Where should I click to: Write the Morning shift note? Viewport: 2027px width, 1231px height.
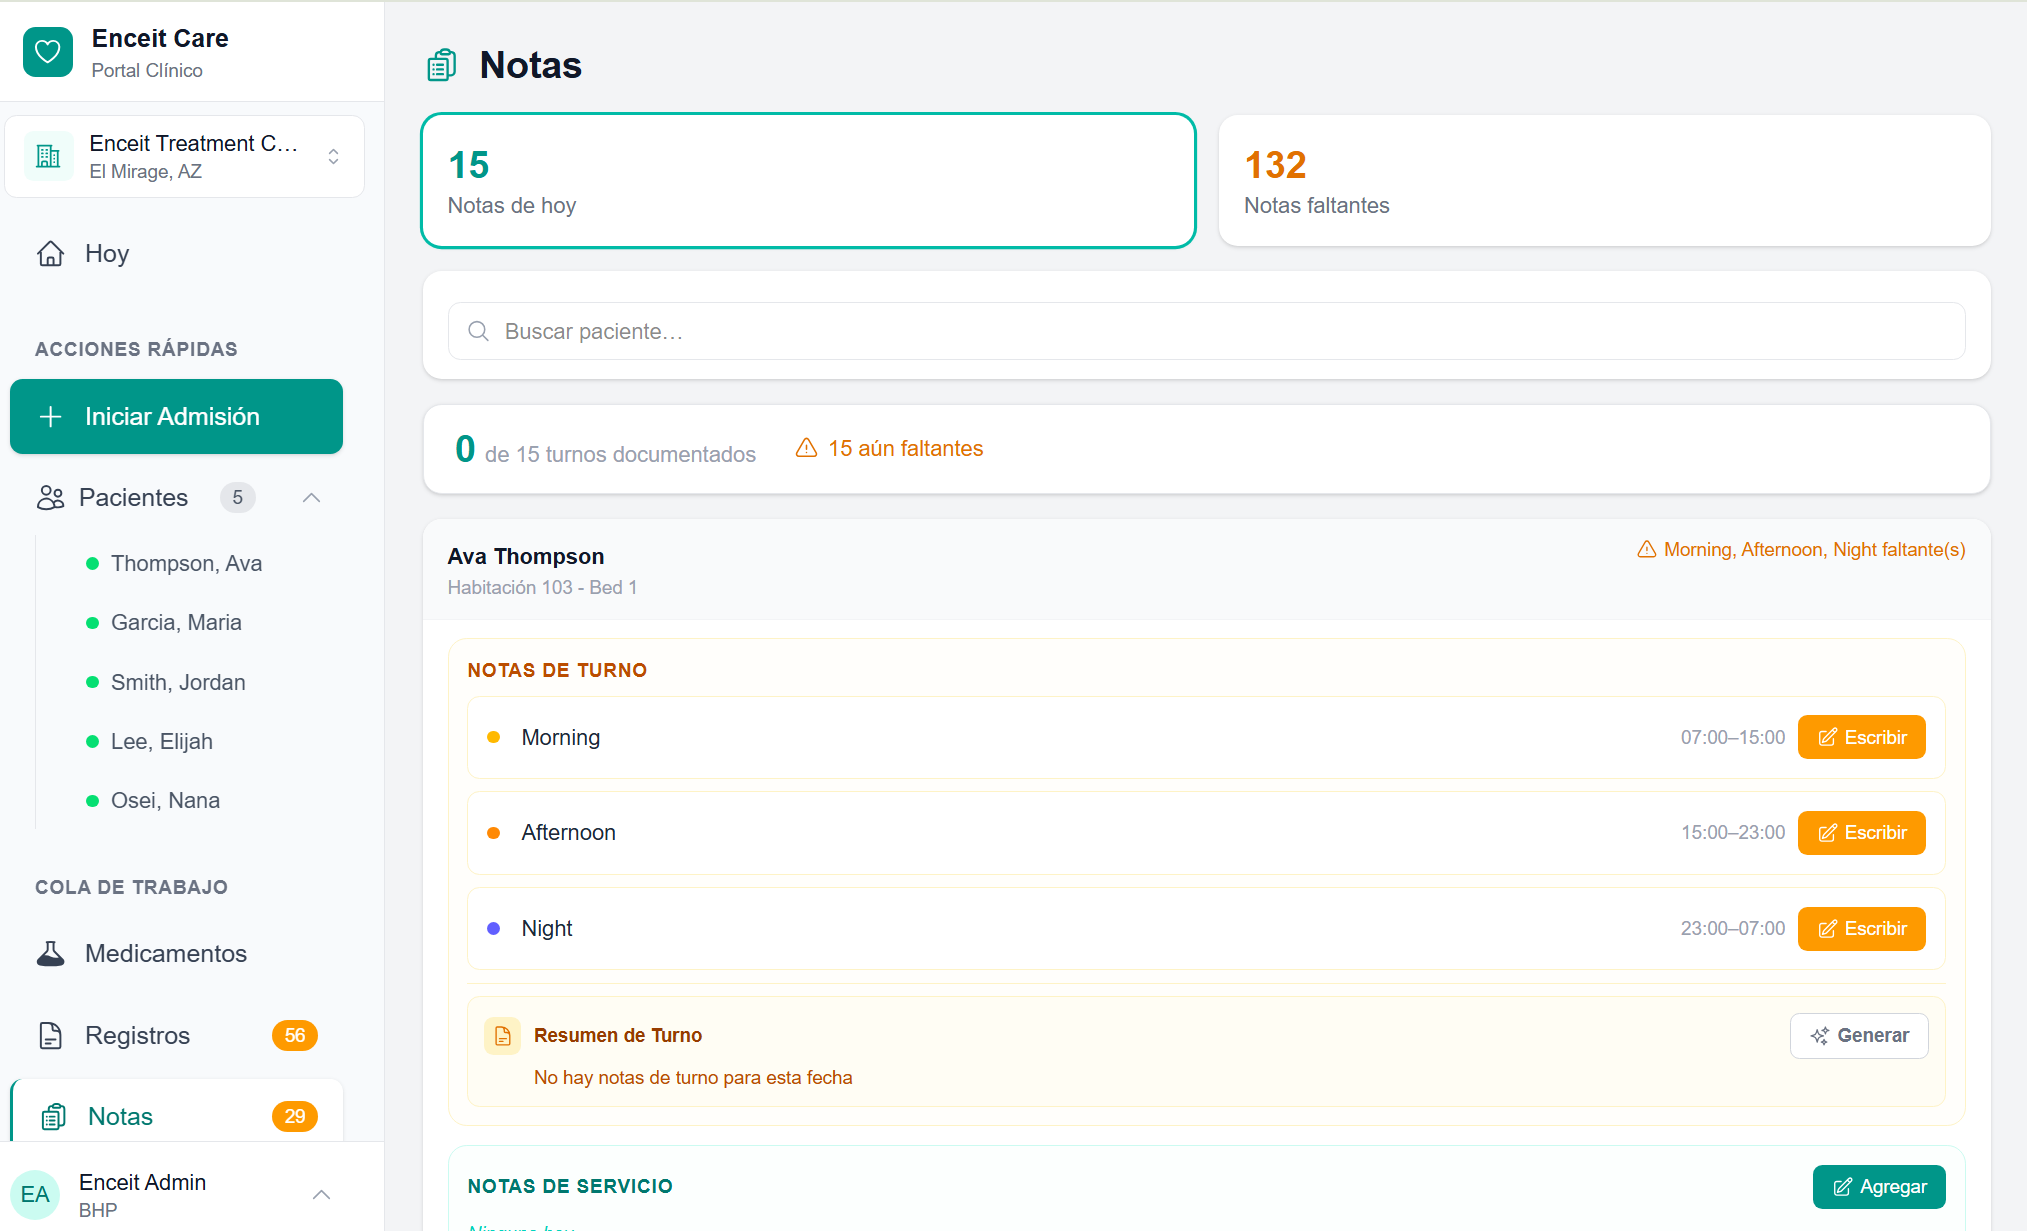click(x=1861, y=738)
